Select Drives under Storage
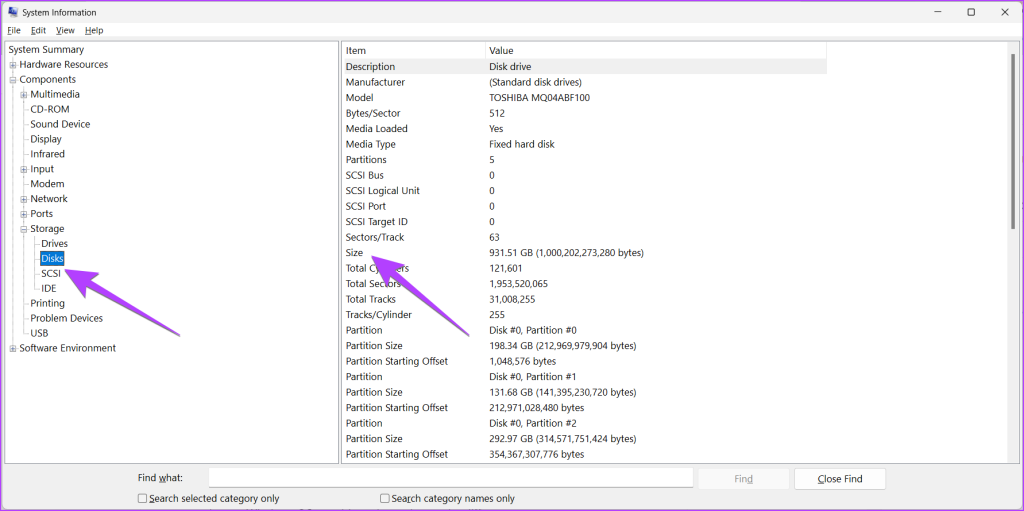Screen dimensions: 1024x511 point(54,244)
